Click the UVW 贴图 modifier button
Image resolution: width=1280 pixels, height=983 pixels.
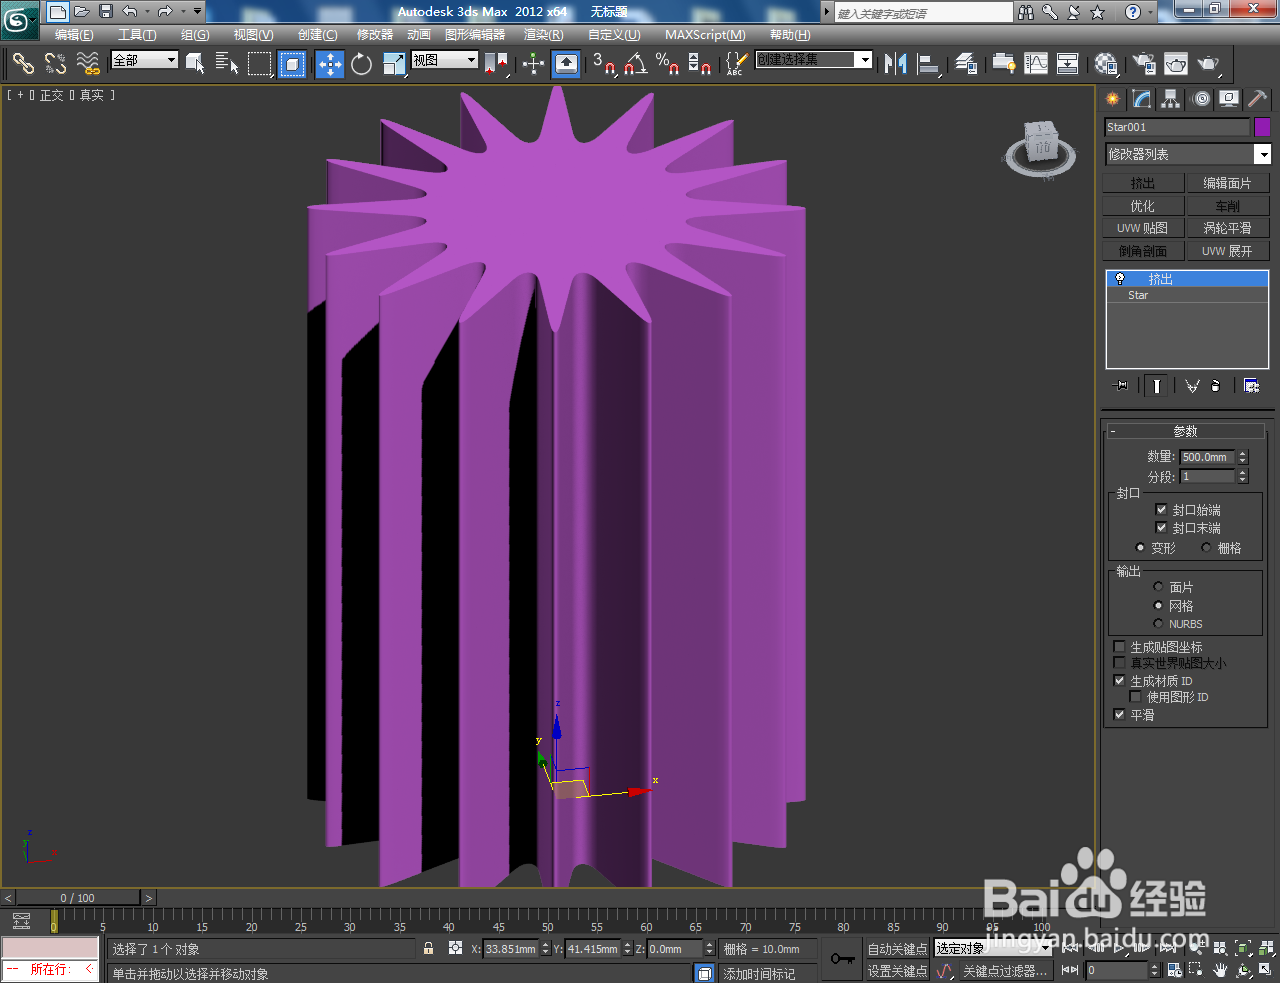[1143, 228]
